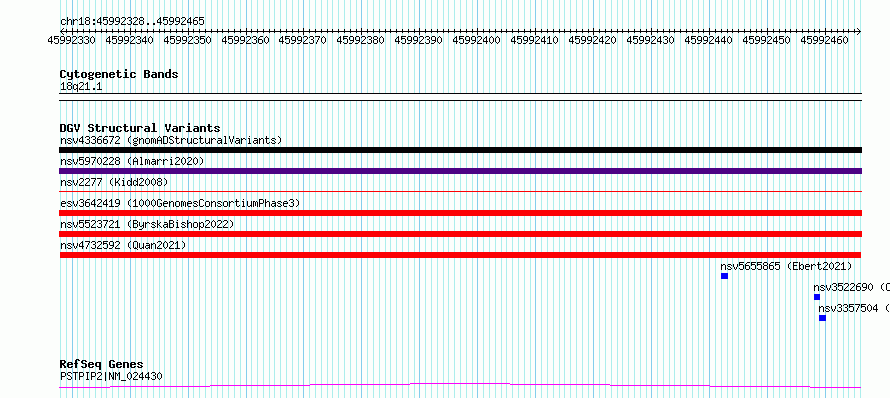Viewport: 890px width, 398px height.
Task: Open the nsv2277 (Kidd2008) label
Action: tap(114, 182)
